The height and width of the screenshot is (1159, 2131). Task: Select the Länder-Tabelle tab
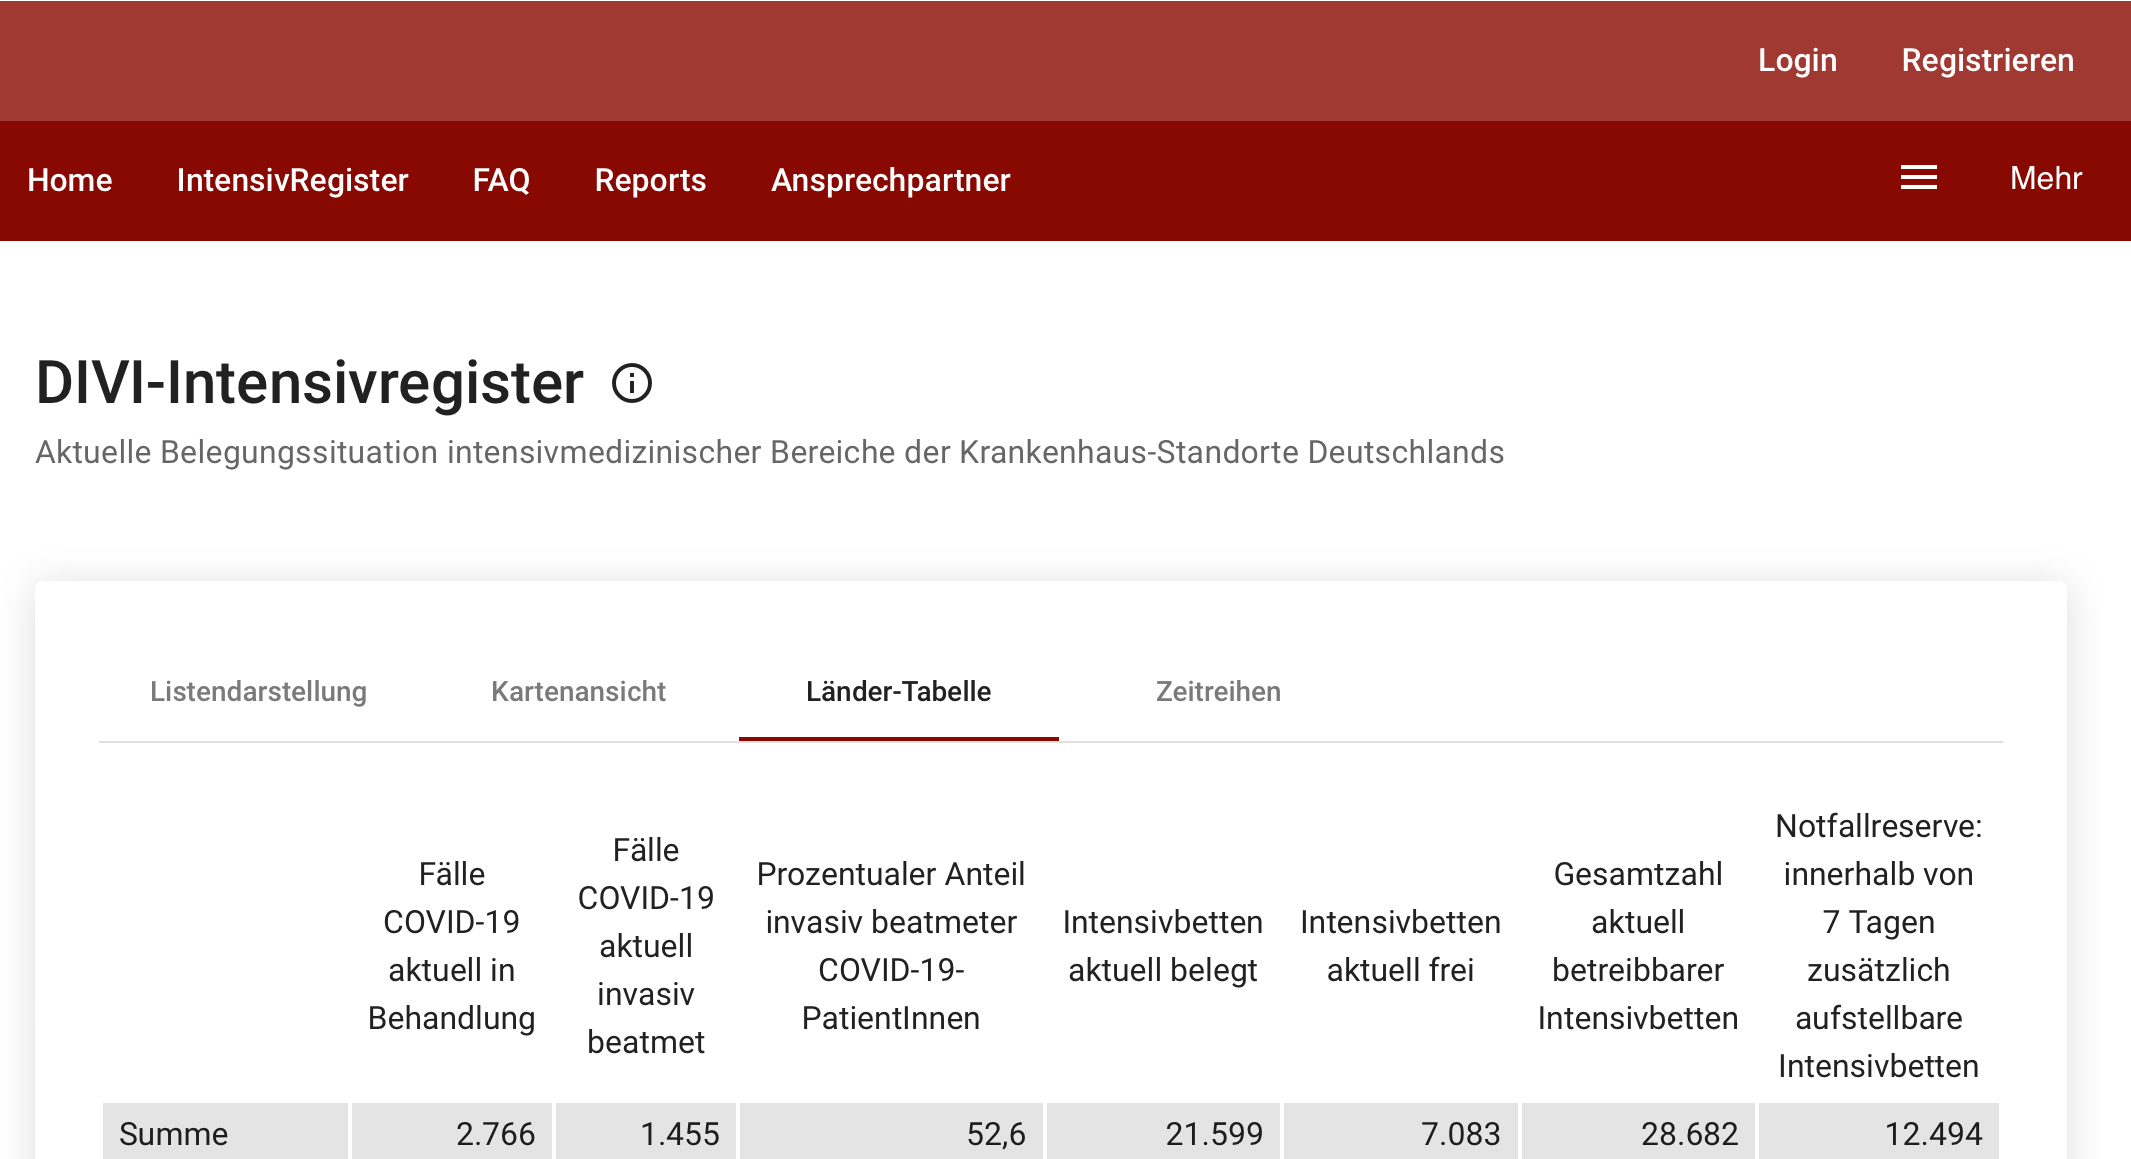point(898,691)
